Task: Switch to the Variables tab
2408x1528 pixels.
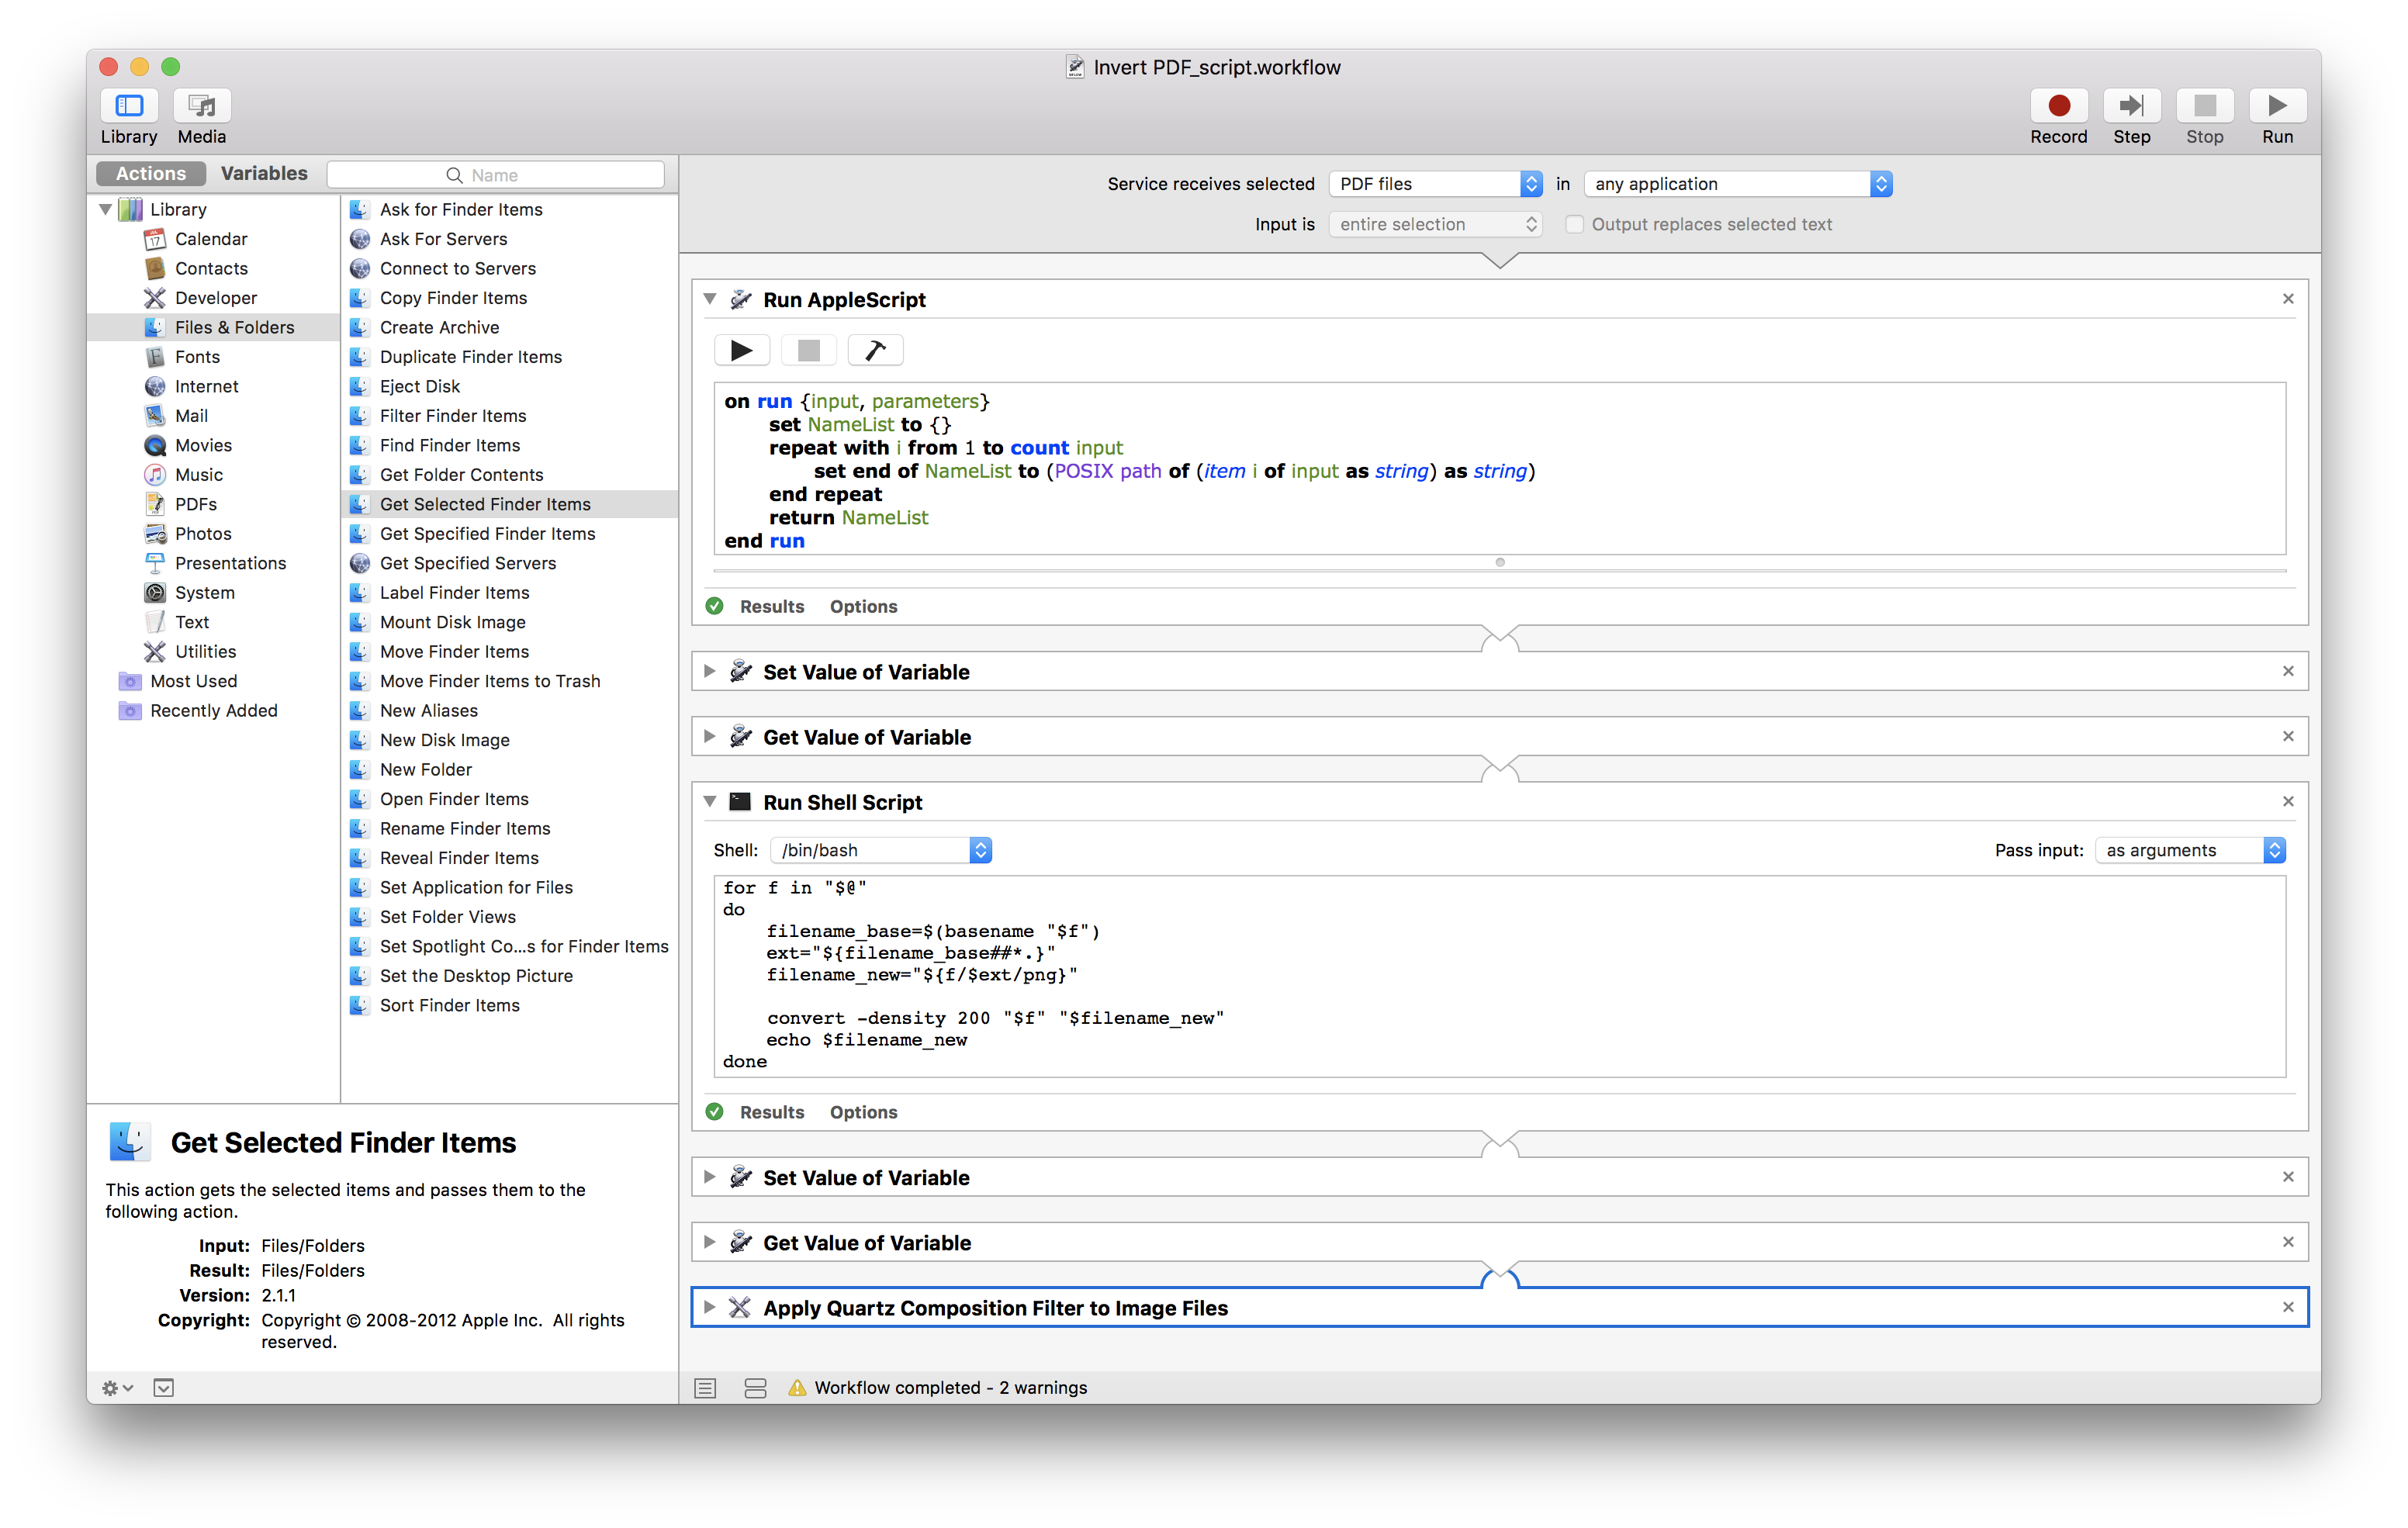Action: pos(265,172)
